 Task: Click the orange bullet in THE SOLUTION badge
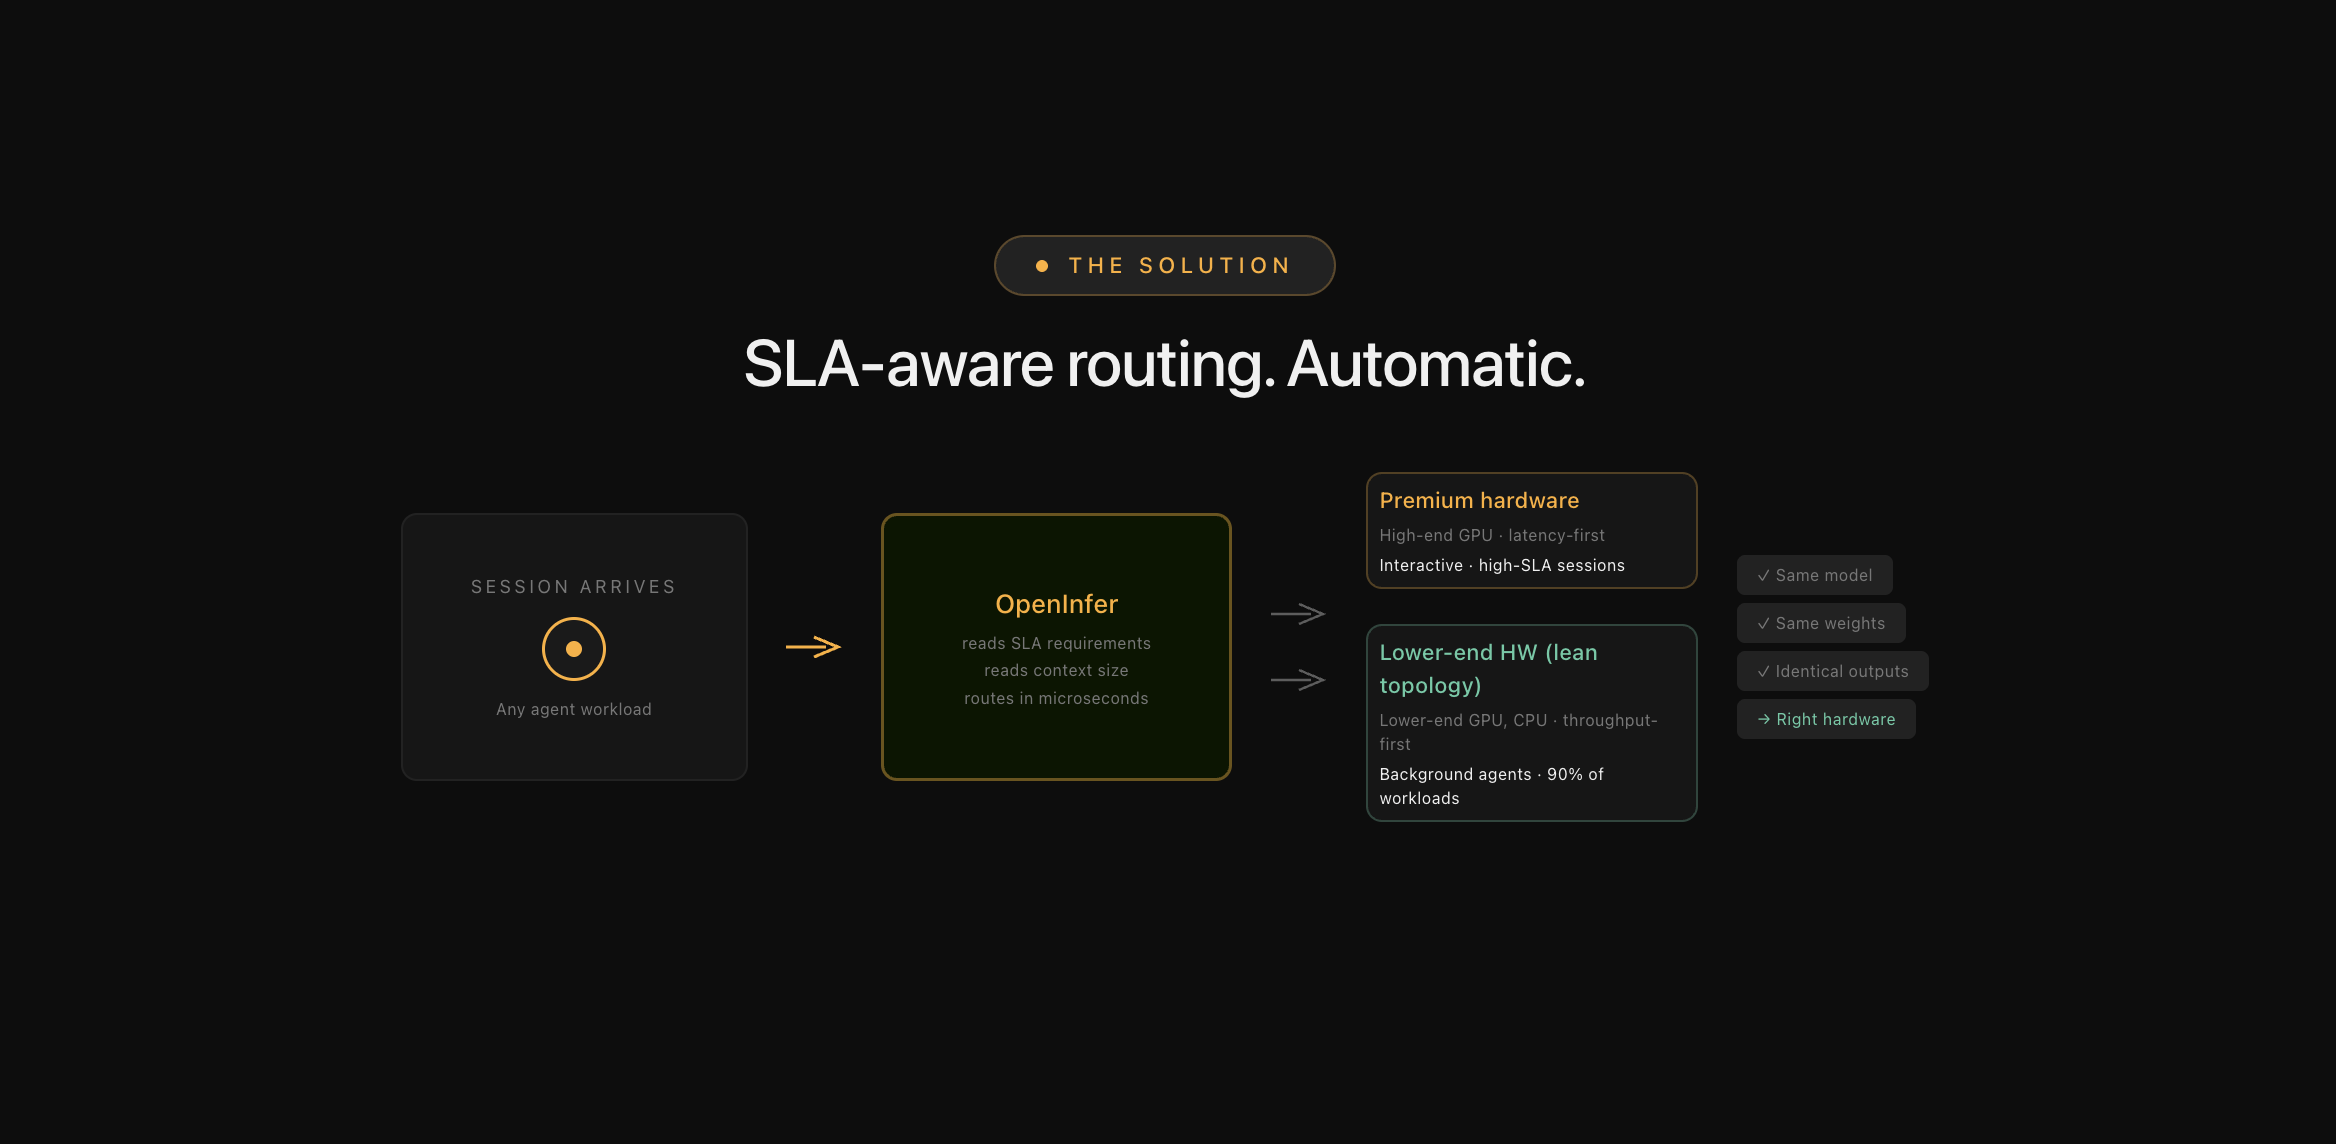(x=1040, y=265)
